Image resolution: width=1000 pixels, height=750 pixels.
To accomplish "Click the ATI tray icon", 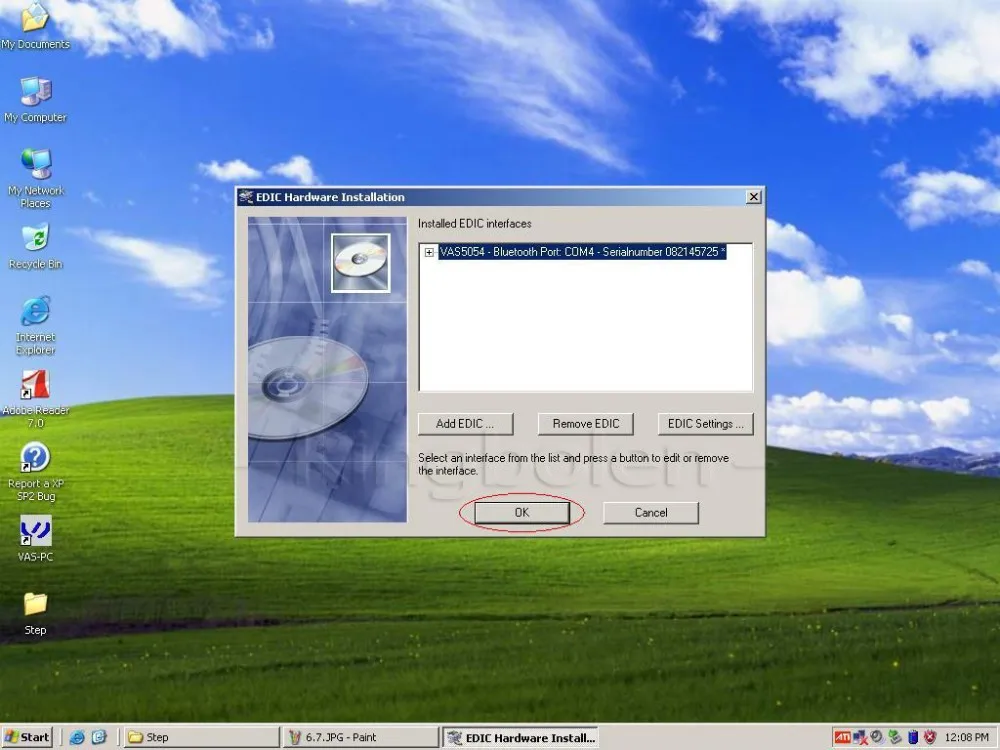I will pos(842,738).
